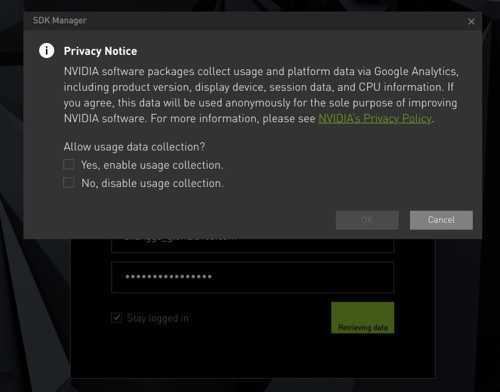
Task: Click the Stay logged in label text
Action: [158, 318]
